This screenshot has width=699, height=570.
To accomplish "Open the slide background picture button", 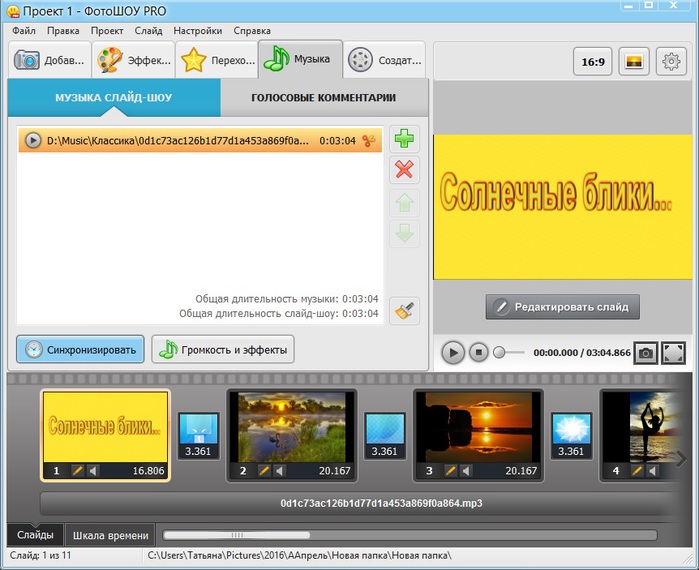I will [634, 62].
